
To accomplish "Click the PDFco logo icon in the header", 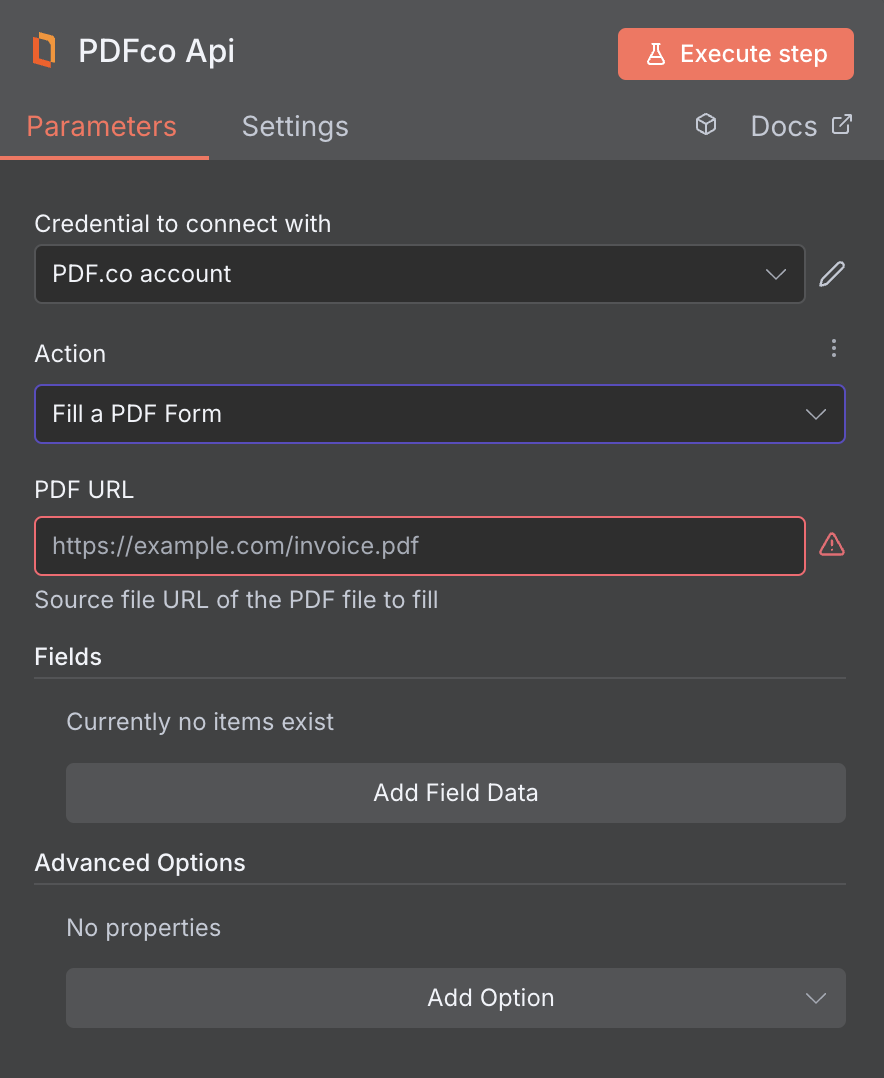I will (44, 49).
